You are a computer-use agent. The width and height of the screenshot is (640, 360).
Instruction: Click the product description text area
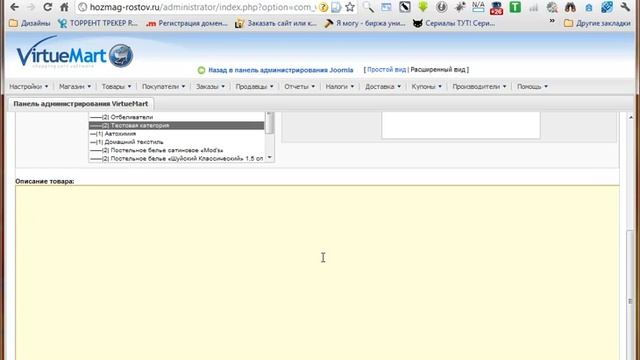coord(317,273)
